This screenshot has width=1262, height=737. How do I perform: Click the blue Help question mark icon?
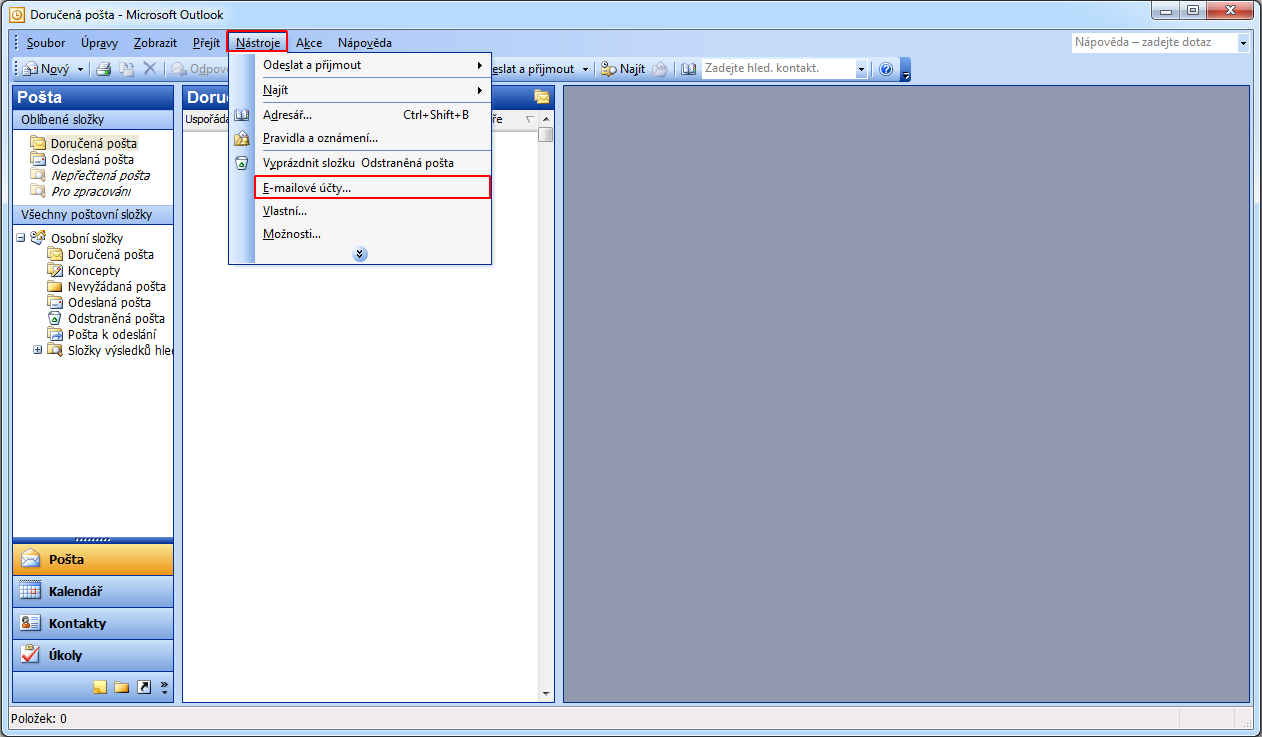885,69
